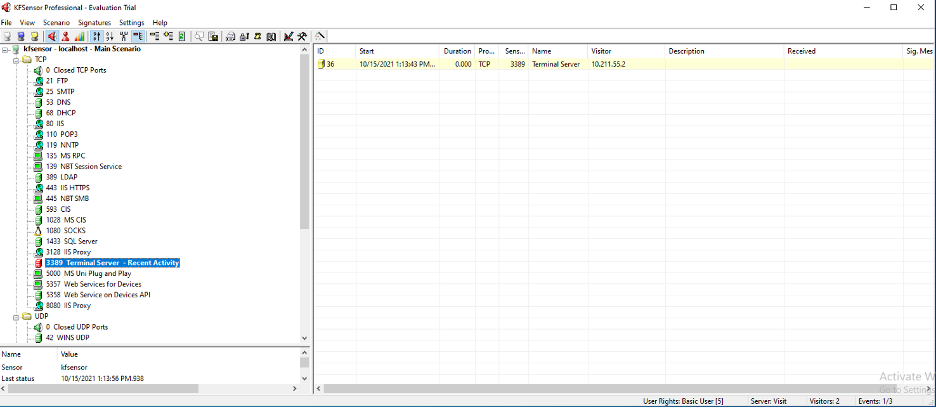The height and width of the screenshot is (408, 936).
Task: Click the Duration column header
Action: point(457,51)
